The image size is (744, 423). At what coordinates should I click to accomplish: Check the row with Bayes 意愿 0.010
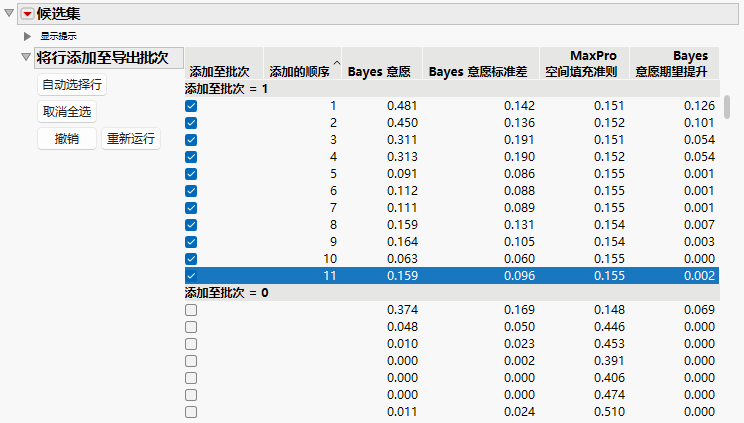[191, 344]
